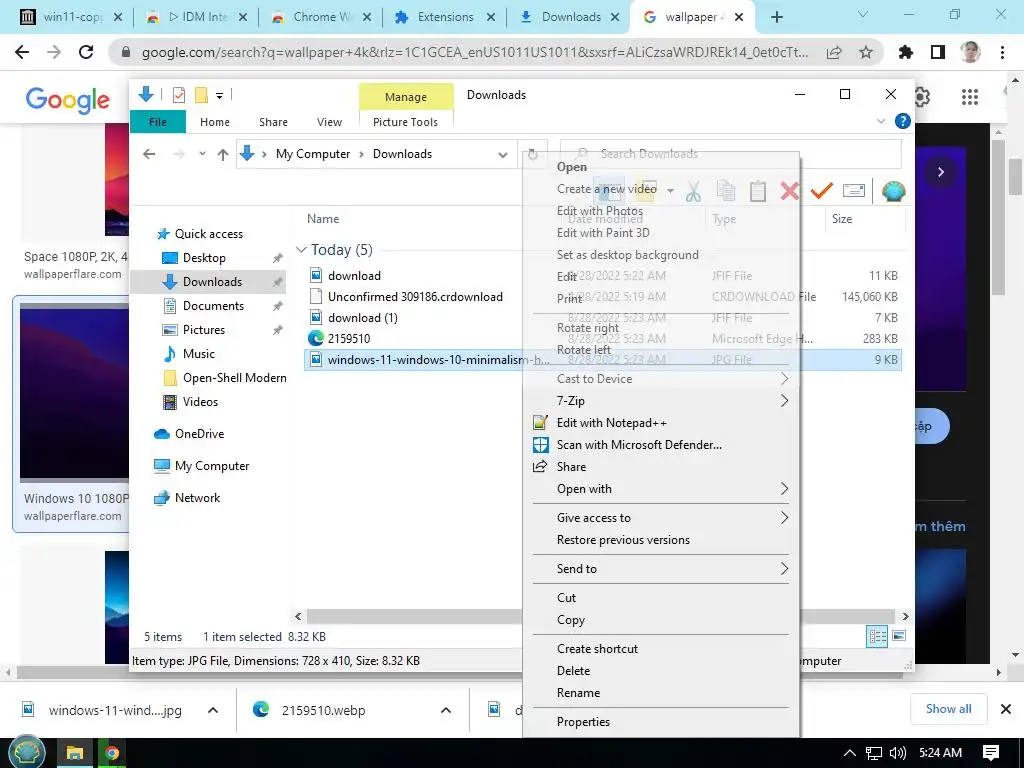Show hidden system tray icons
The width and height of the screenshot is (1024, 768).
click(849, 753)
